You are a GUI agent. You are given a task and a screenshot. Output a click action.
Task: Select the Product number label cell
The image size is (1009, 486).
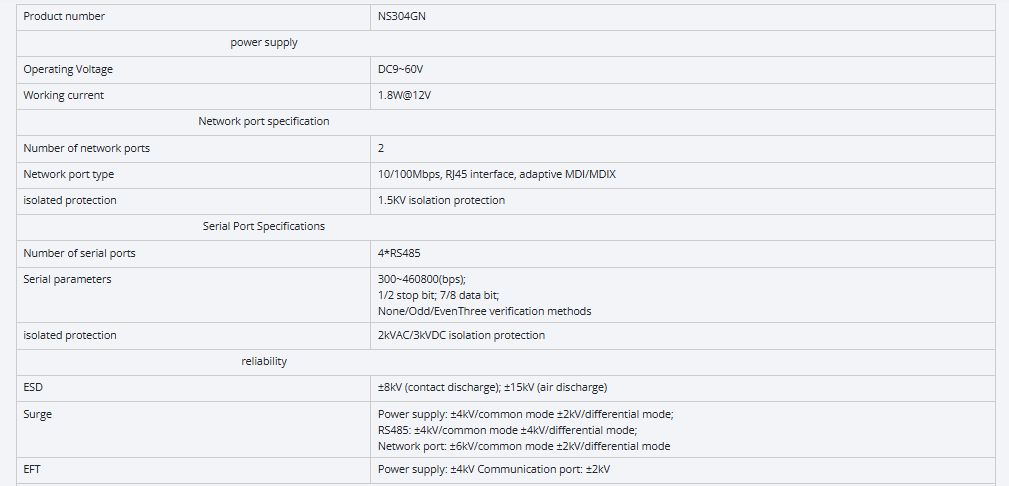click(64, 16)
